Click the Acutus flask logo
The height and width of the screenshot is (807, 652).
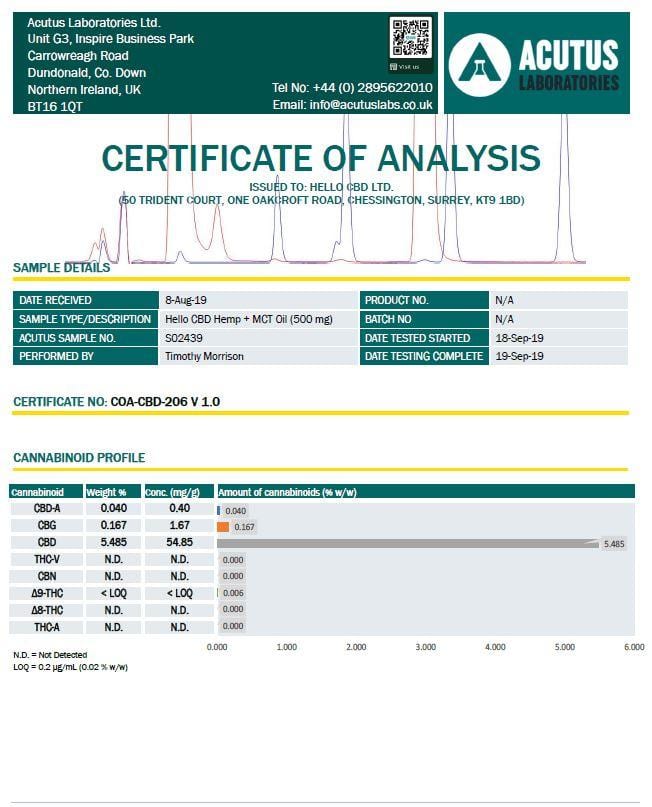479,65
